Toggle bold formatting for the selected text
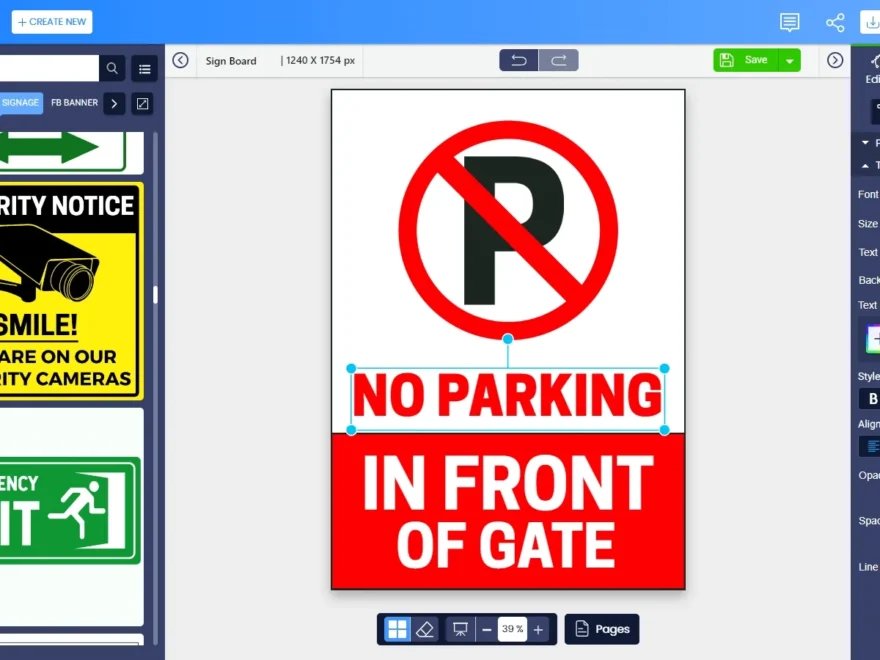Image resolution: width=880 pixels, height=660 pixels. [873, 398]
